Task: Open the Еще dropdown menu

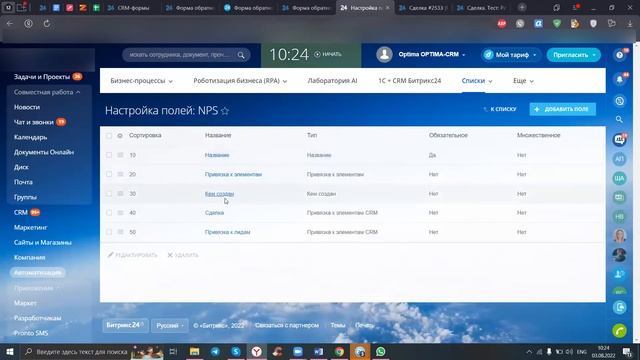Action: coord(523,81)
